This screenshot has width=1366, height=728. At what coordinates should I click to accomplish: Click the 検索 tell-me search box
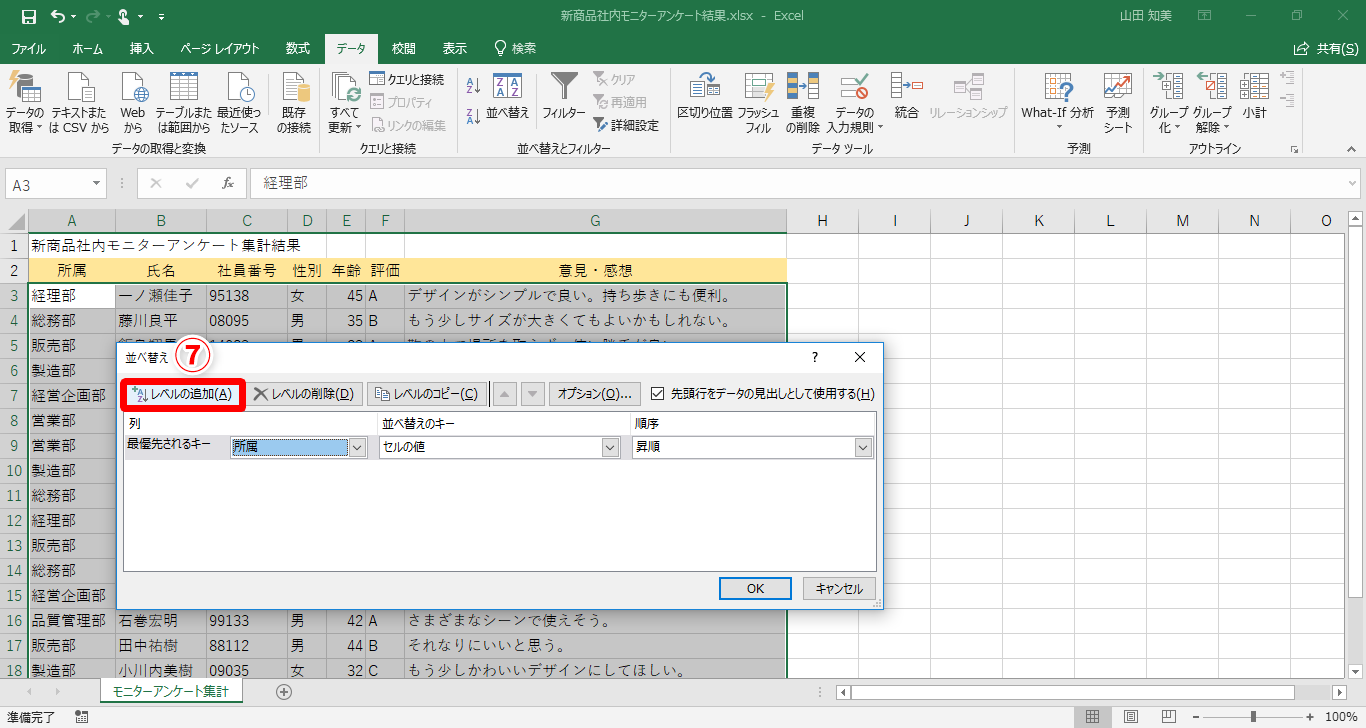coord(515,48)
